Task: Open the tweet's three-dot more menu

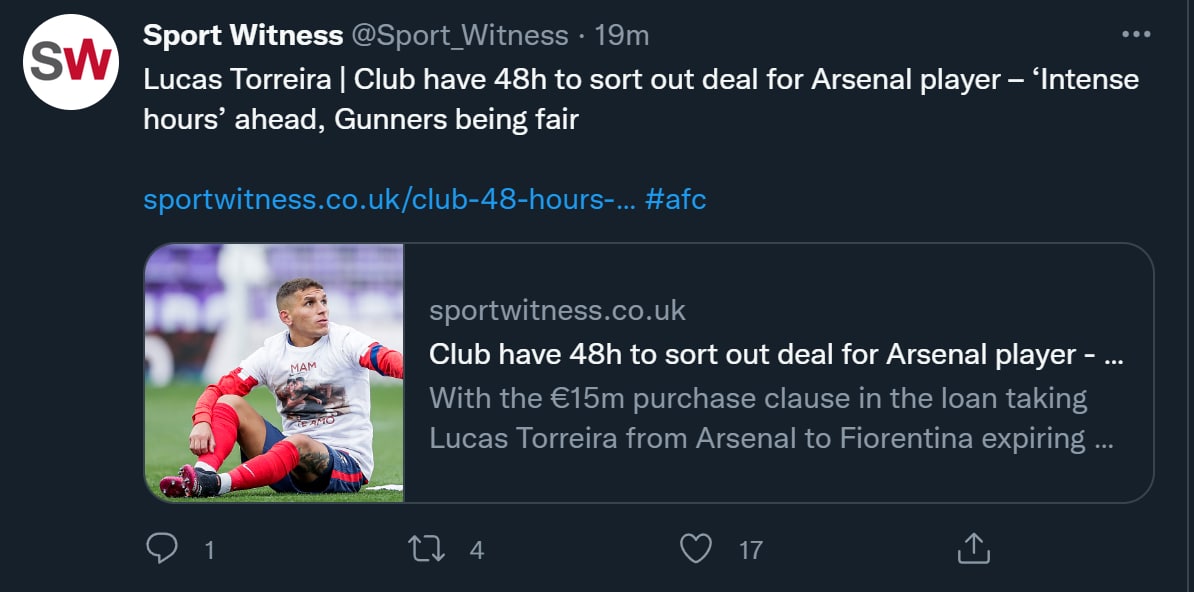Action: [1136, 35]
